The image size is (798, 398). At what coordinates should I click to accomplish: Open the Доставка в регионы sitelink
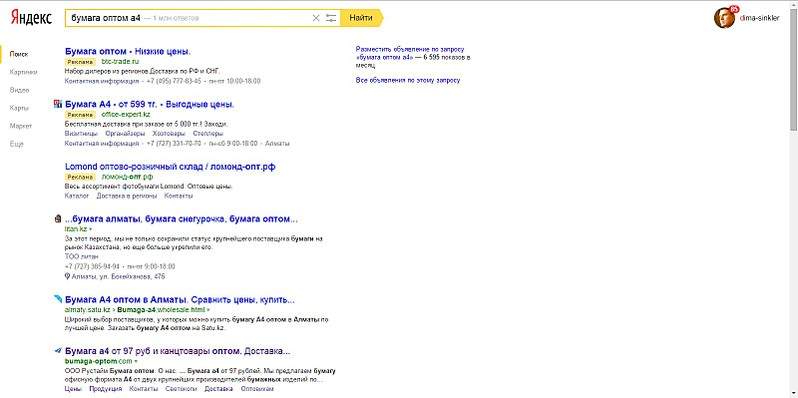click(x=127, y=196)
